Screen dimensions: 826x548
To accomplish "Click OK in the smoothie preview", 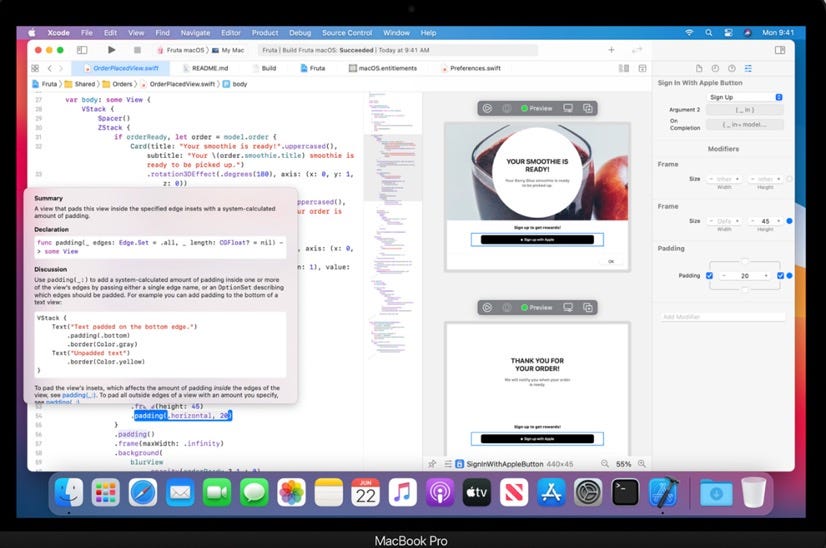I will 611,261.
